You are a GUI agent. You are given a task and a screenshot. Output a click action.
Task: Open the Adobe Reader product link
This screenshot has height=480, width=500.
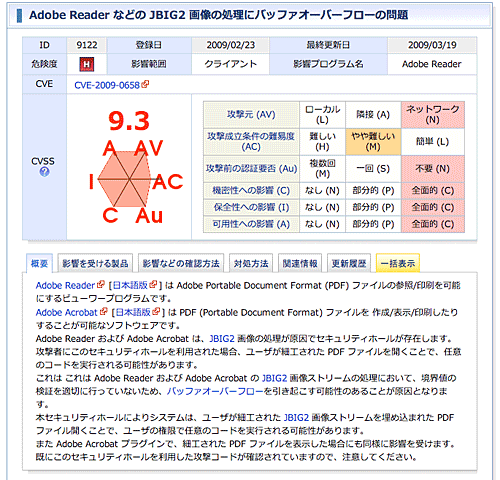pyautogui.click(x=65, y=285)
